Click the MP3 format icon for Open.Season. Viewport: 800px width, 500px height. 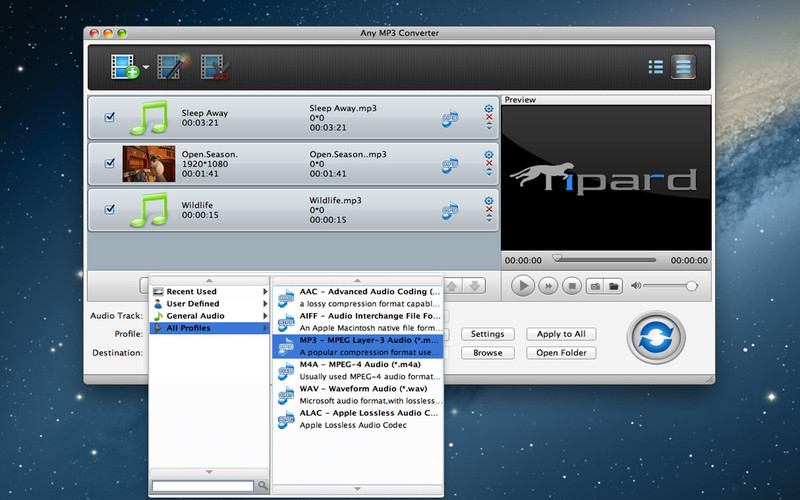(x=449, y=164)
